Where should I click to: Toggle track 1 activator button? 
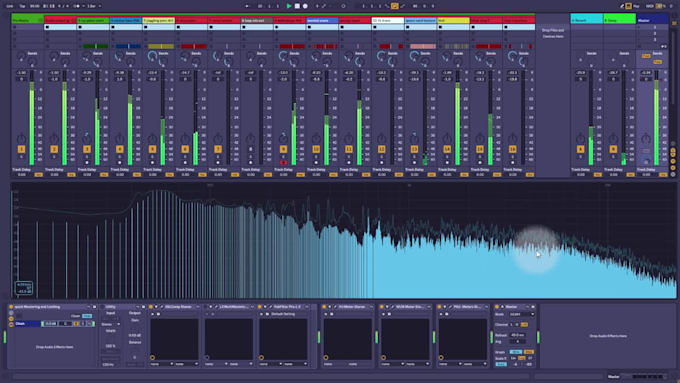[21, 149]
